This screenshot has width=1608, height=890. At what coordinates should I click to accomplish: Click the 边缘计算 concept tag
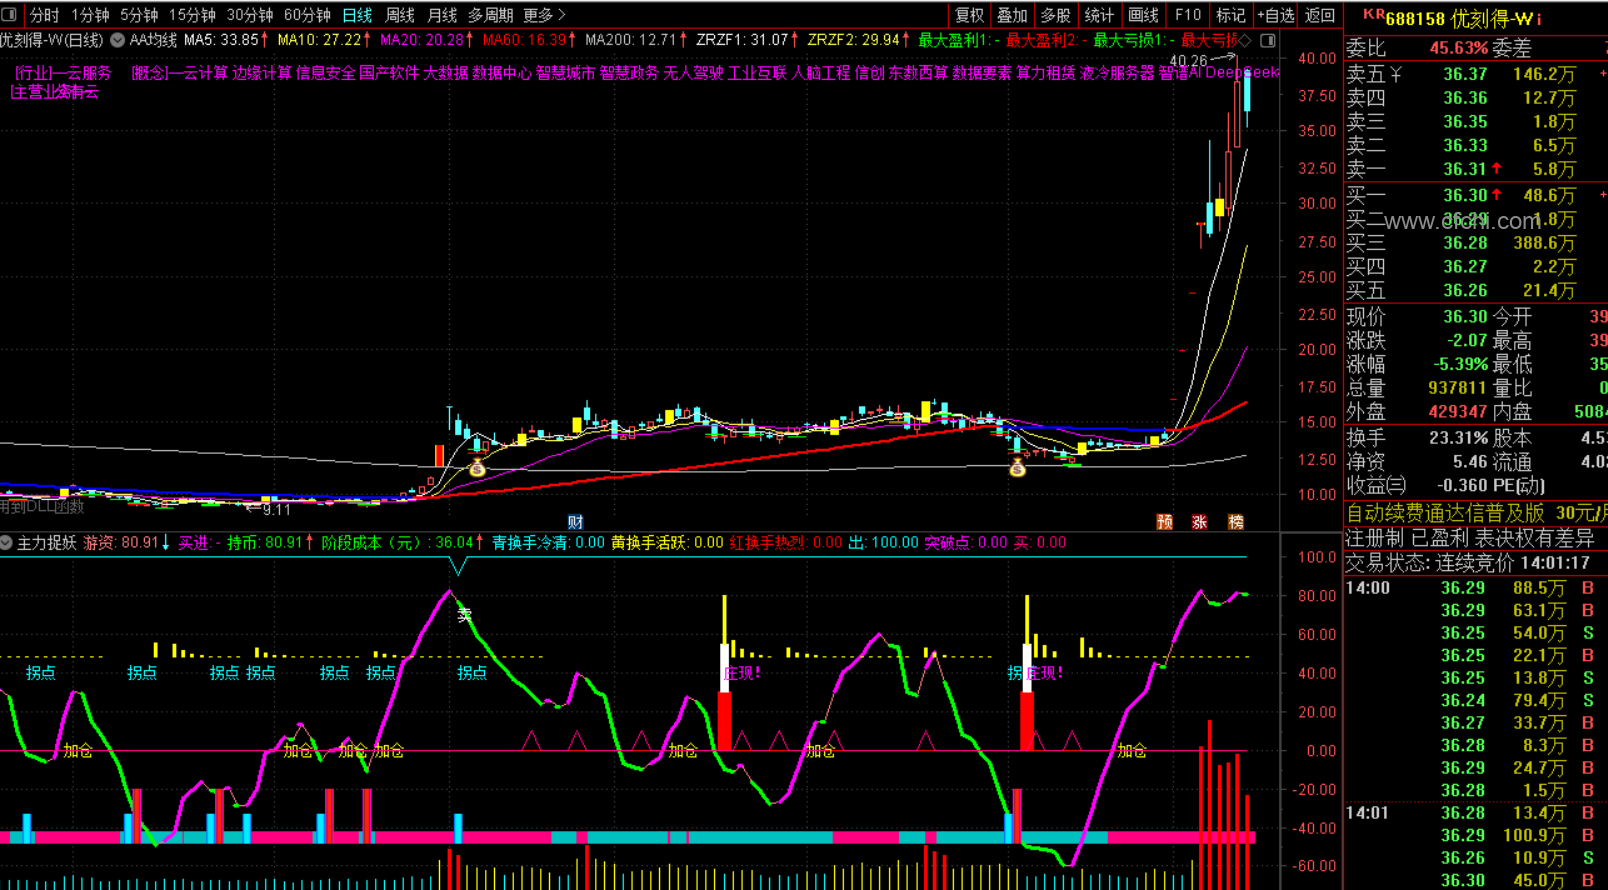point(261,73)
